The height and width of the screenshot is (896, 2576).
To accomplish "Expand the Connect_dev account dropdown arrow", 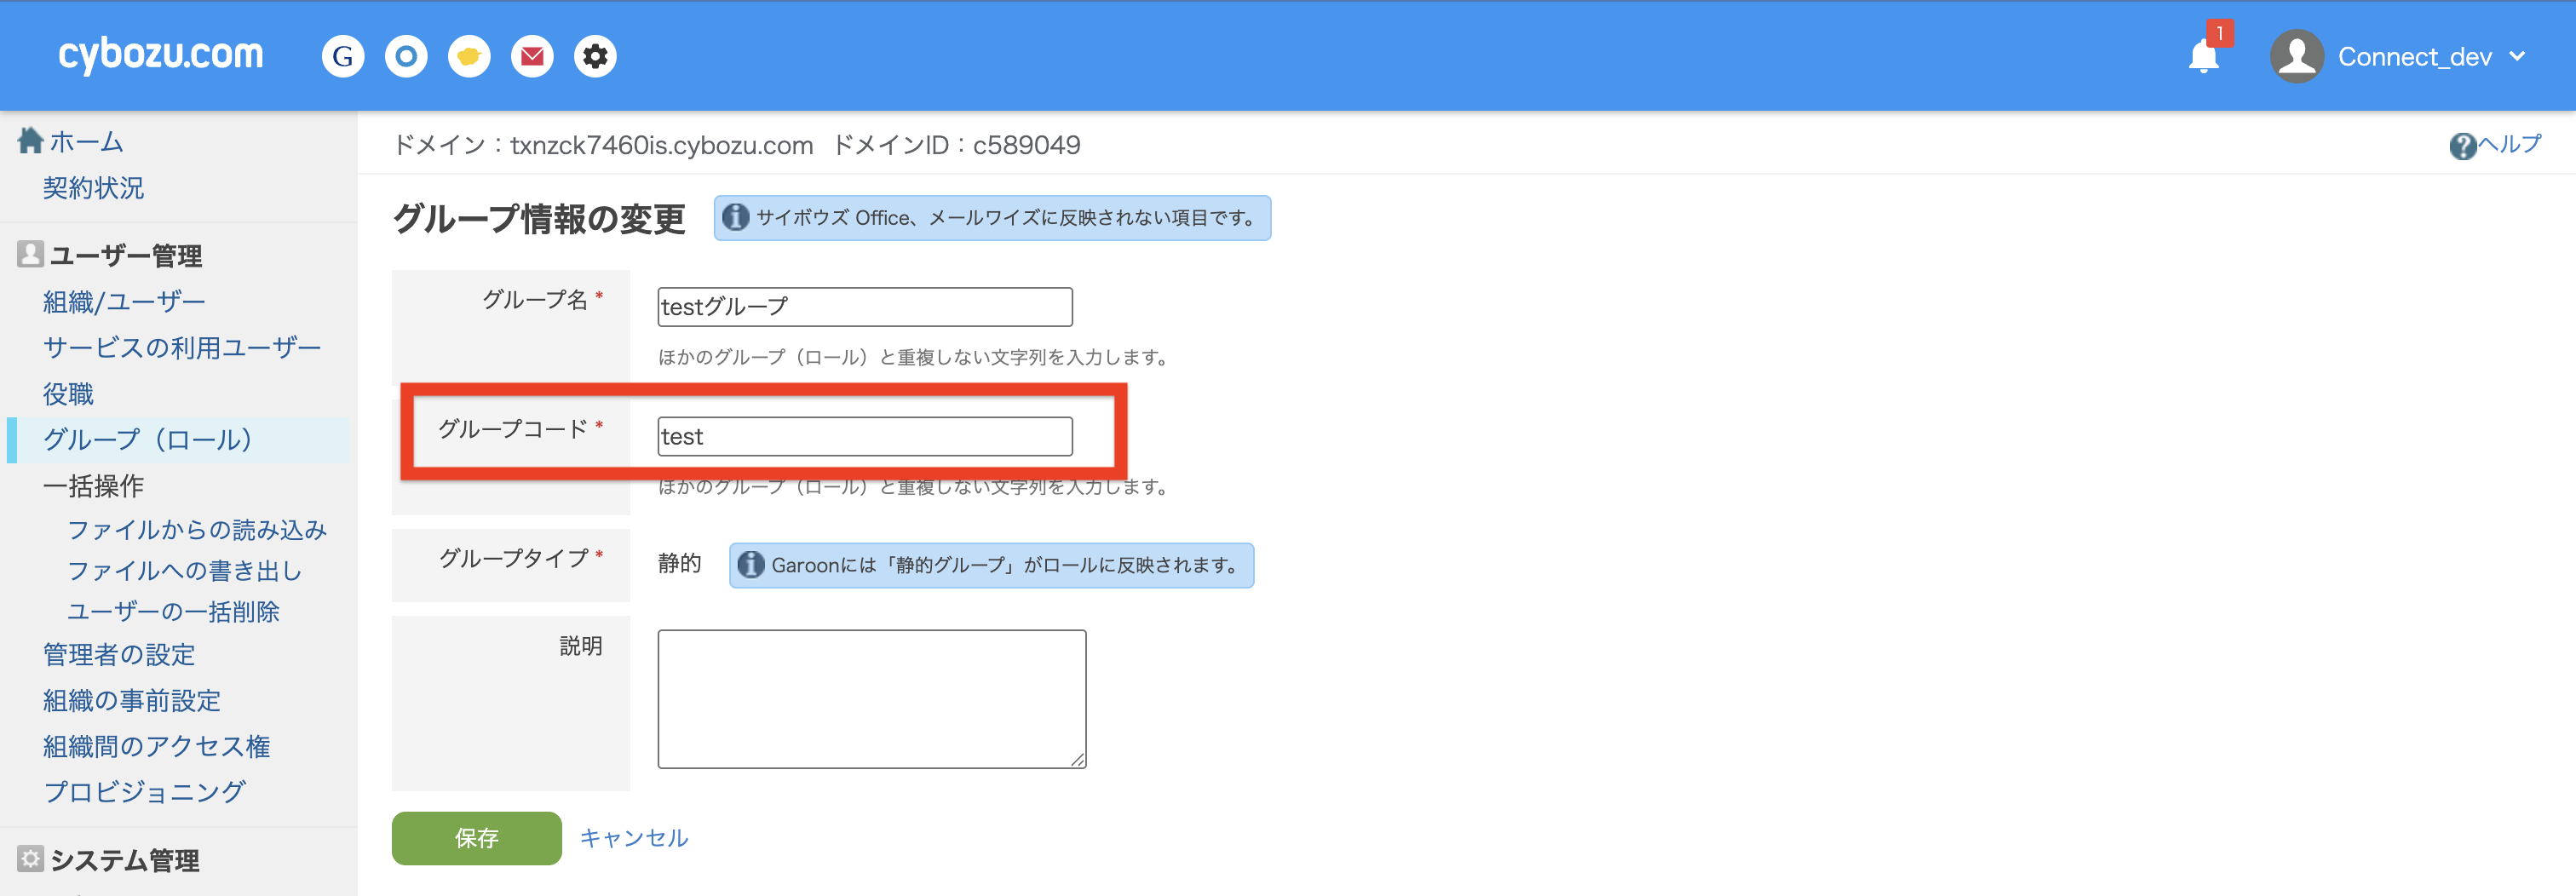I will [2517, 57].
